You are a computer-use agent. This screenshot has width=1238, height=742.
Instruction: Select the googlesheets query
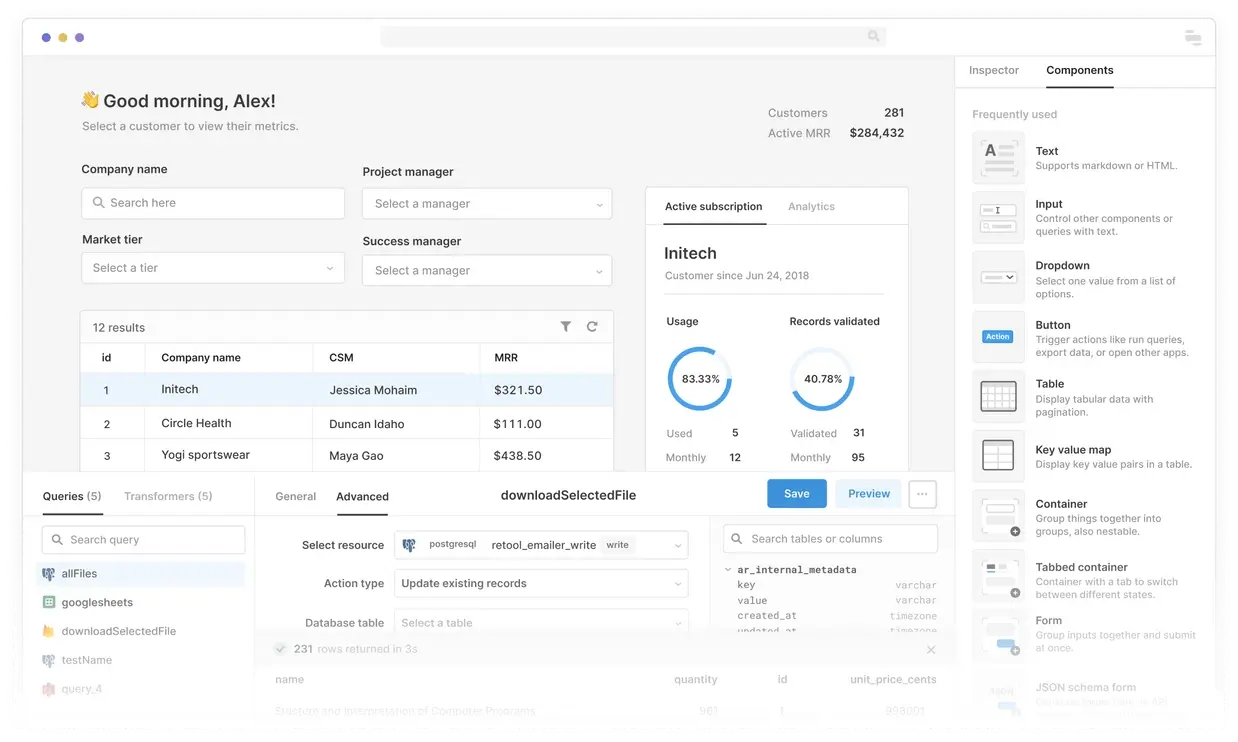pyautogui.click(x=97, y=603)
